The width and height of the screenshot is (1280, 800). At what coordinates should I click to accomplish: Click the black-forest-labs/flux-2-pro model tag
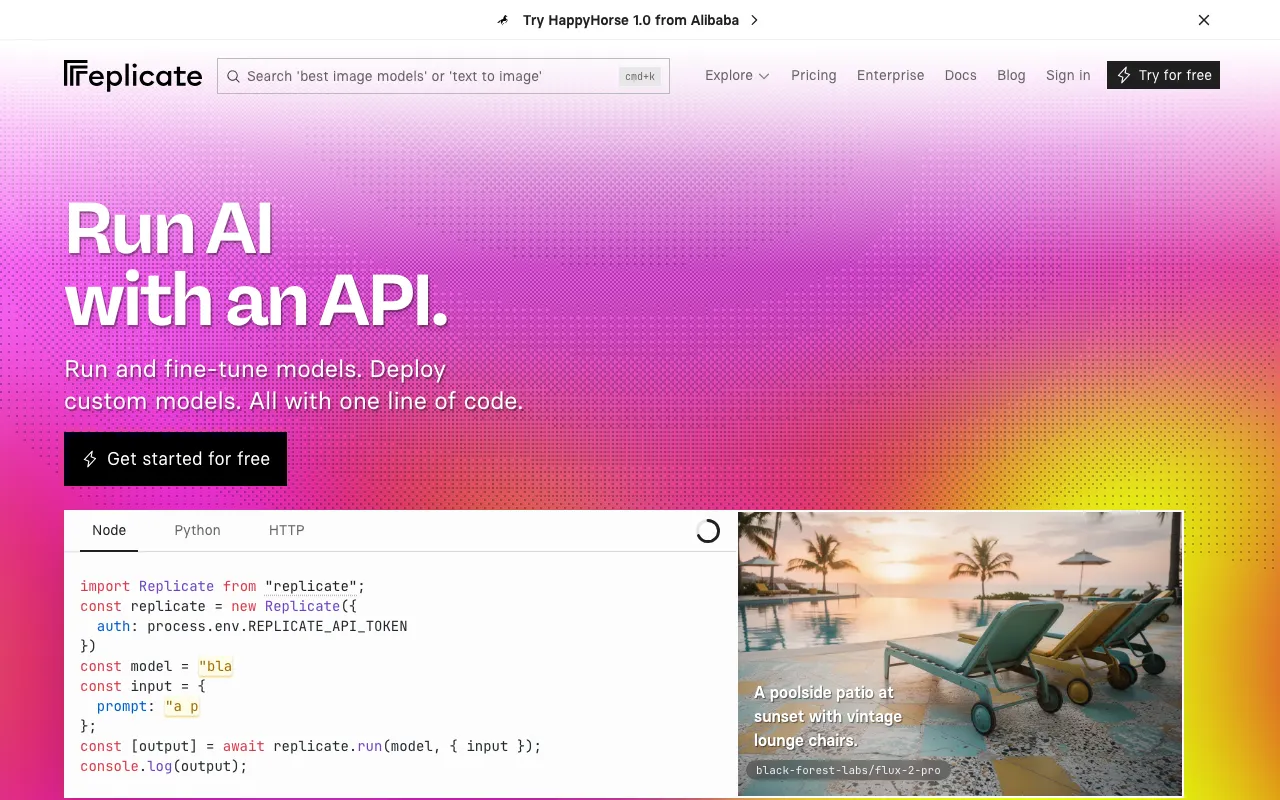tap(848, 771)
